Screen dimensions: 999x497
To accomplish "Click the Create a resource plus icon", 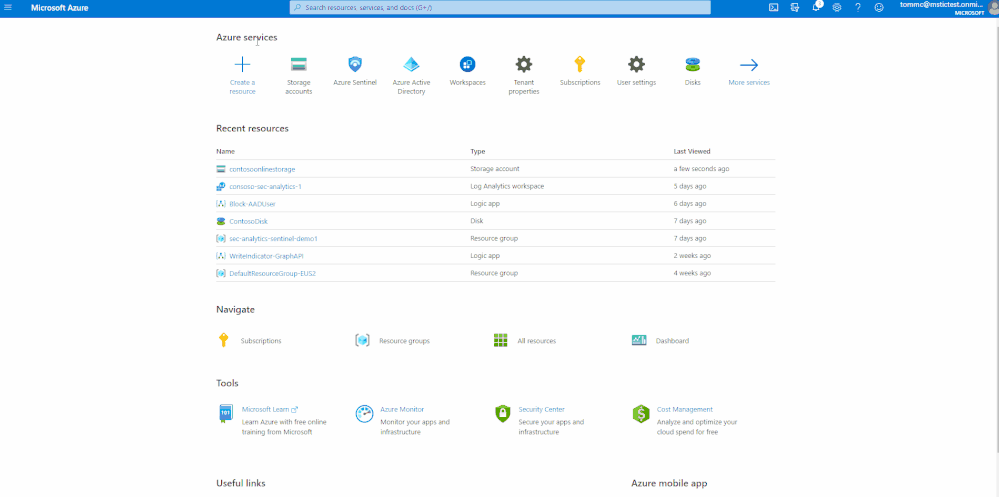I will [243, 64].
